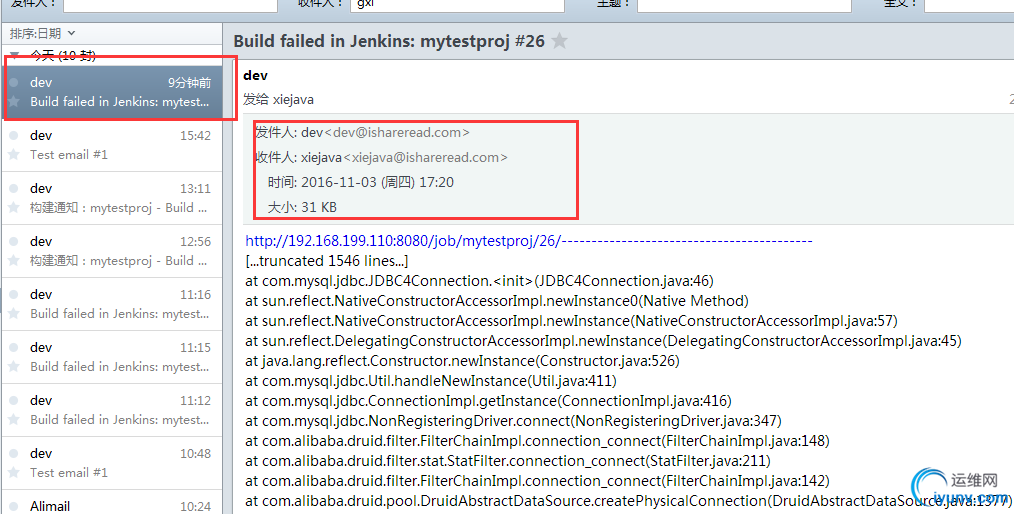Click the JDBC4Connection.<init> stack trace line
Image resolution: width=1014 pixels, height=514 pixels.
coord(479,281)
